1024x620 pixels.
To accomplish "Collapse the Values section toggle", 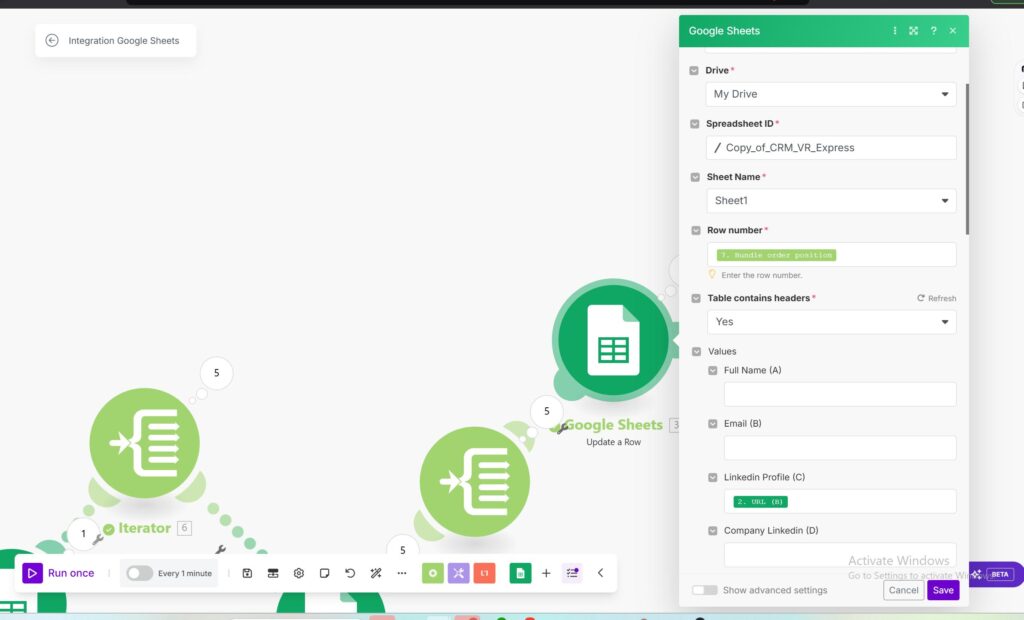I will point(696,351).
